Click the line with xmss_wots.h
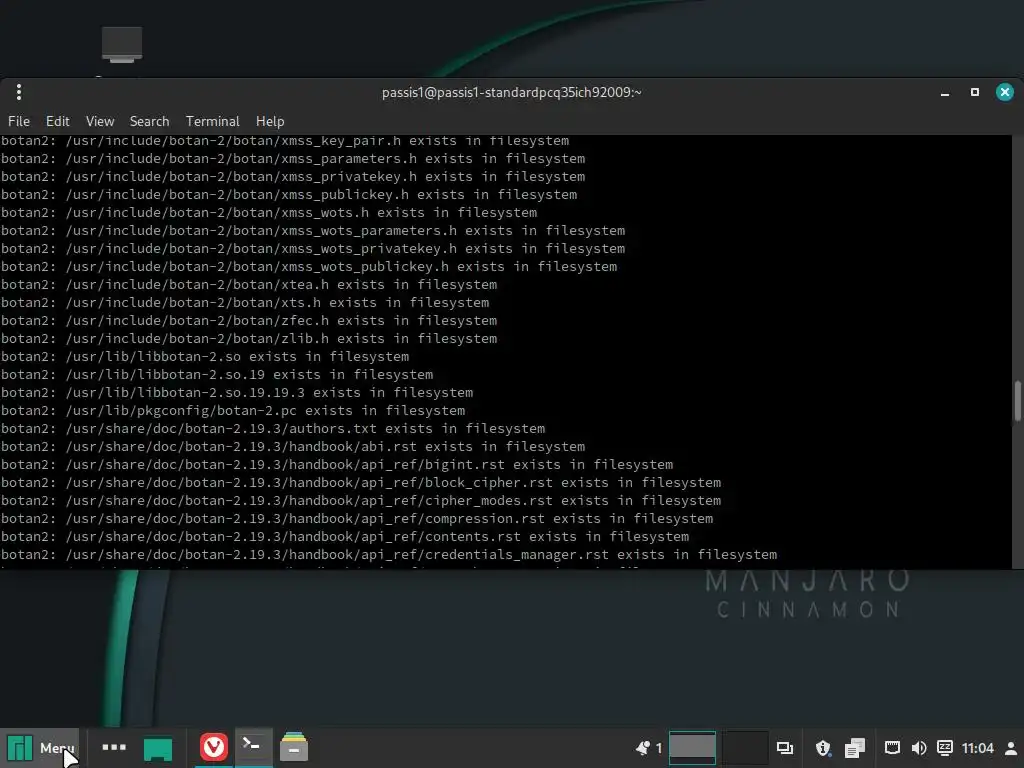The width and height of the screenshot is (1024, 768). click(x=269, y=213)
